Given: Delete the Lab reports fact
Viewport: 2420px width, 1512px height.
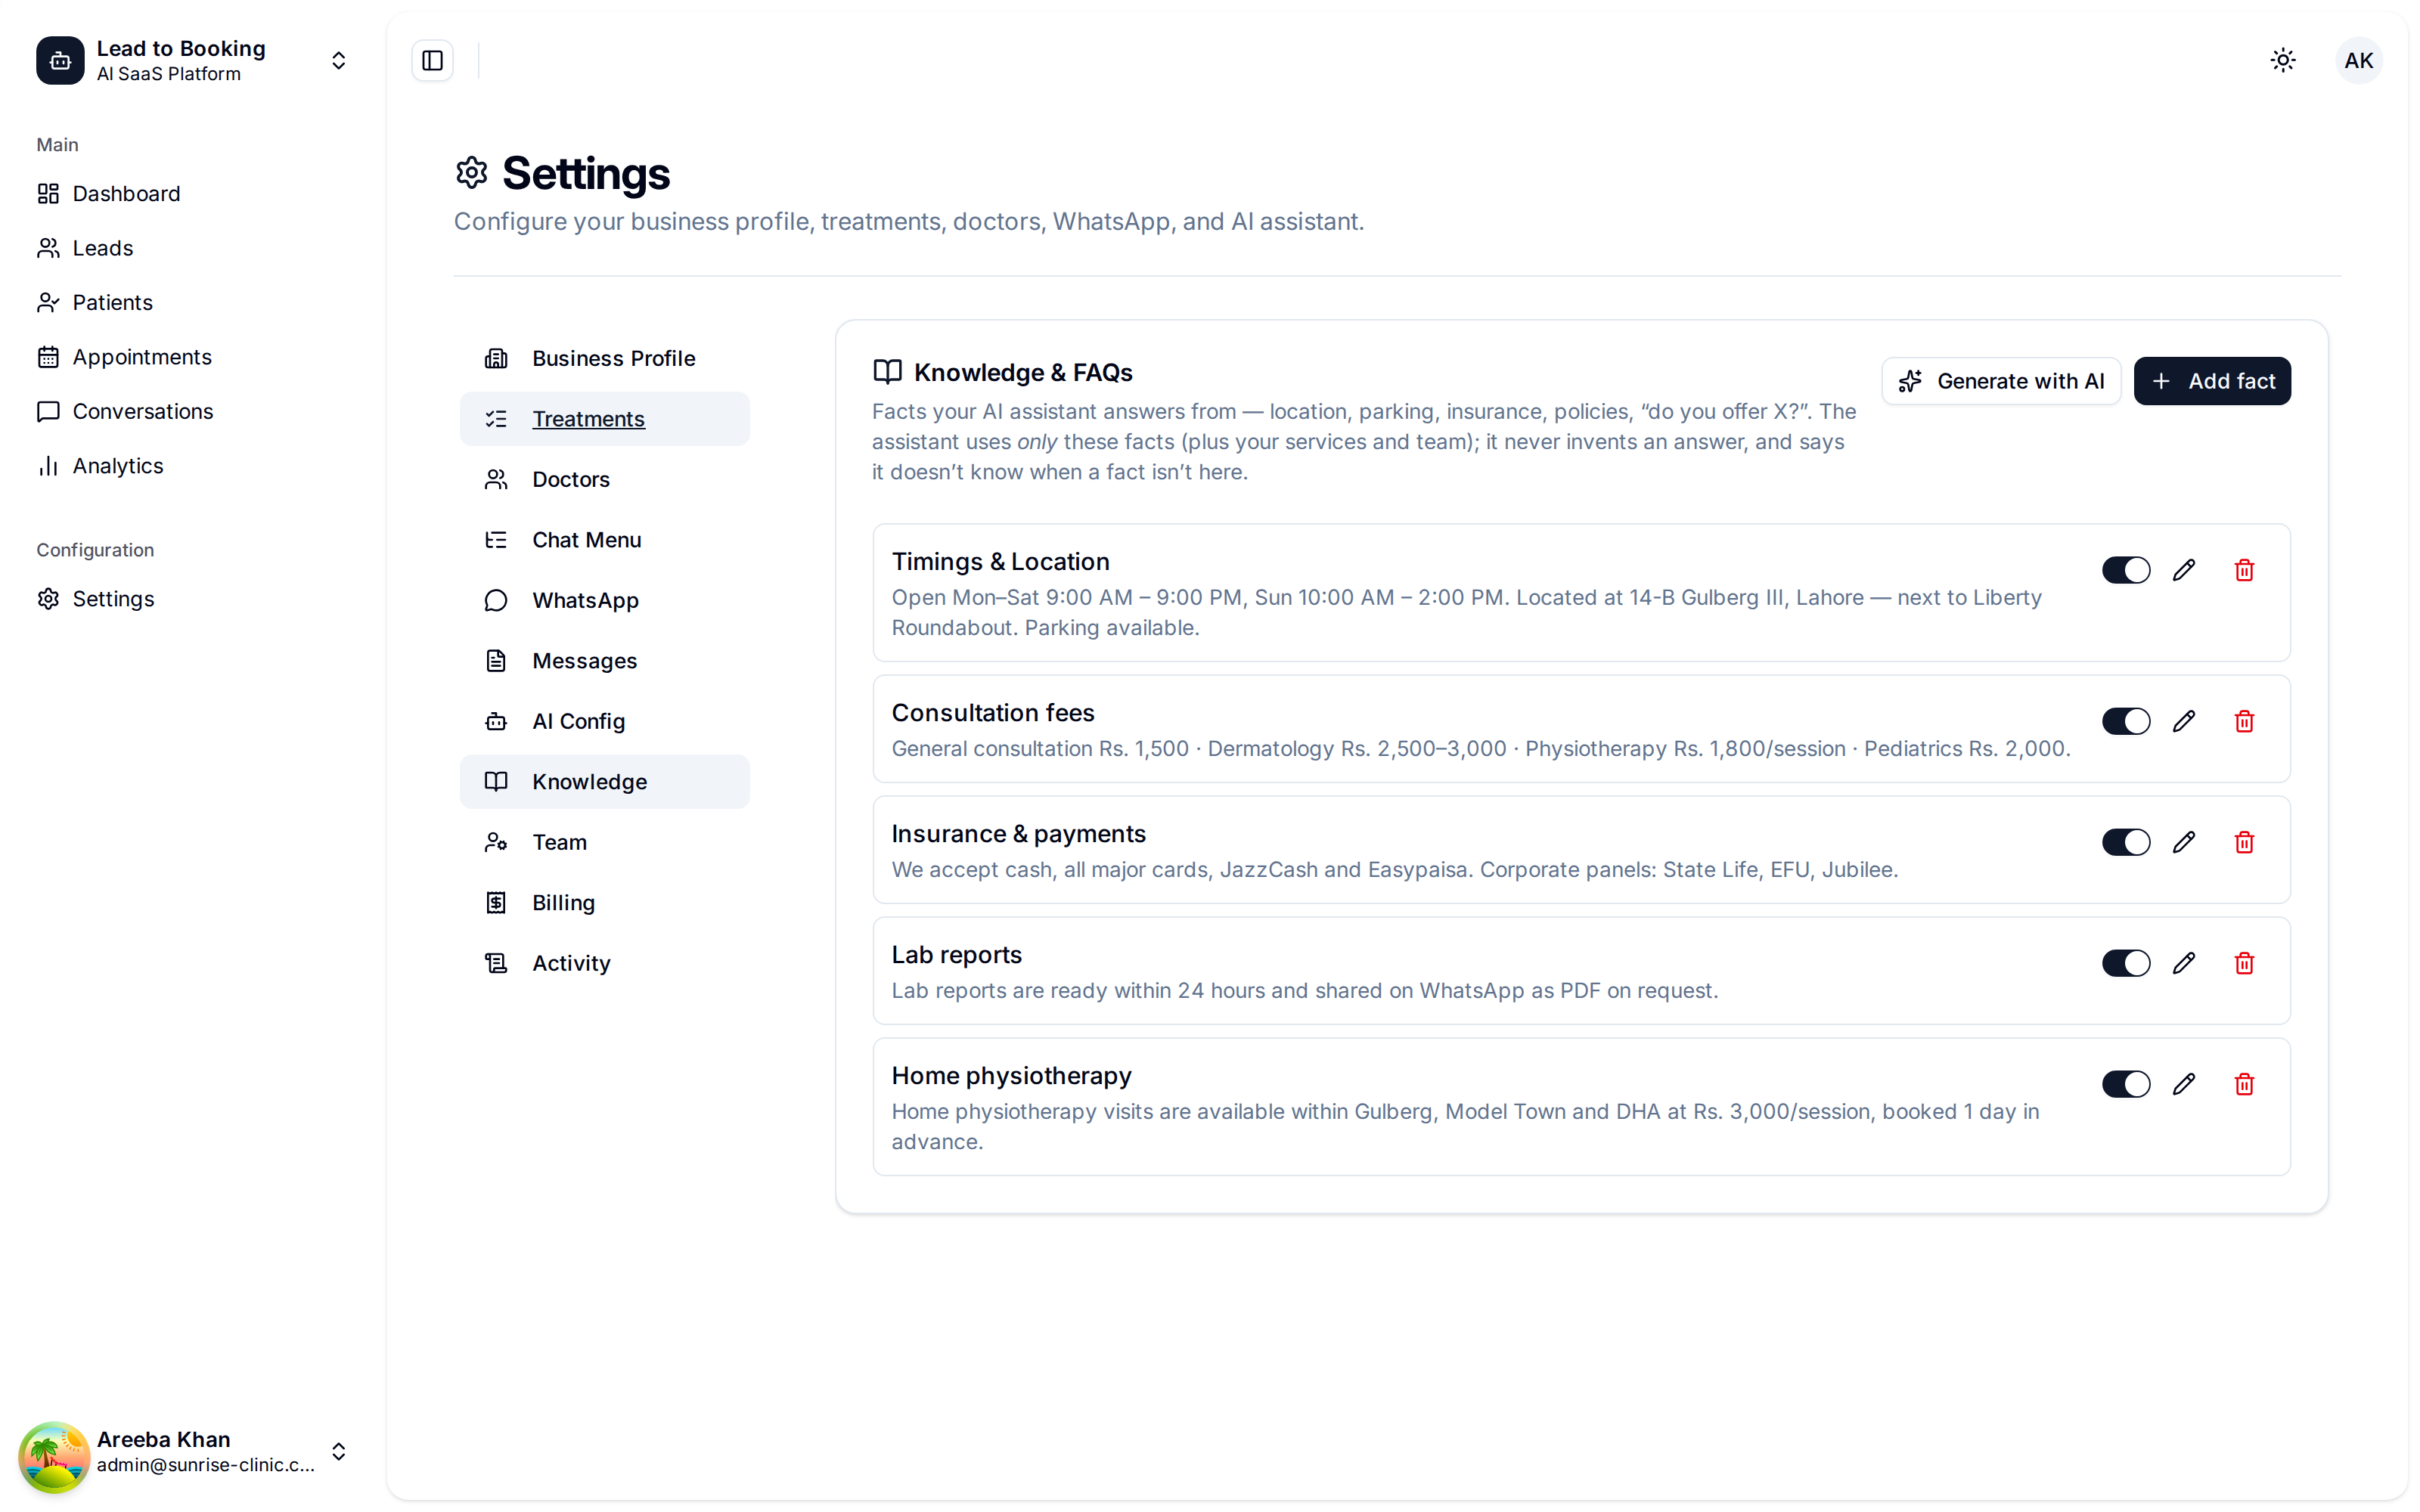Looking at the screenshot, I should pos(2244,963).
